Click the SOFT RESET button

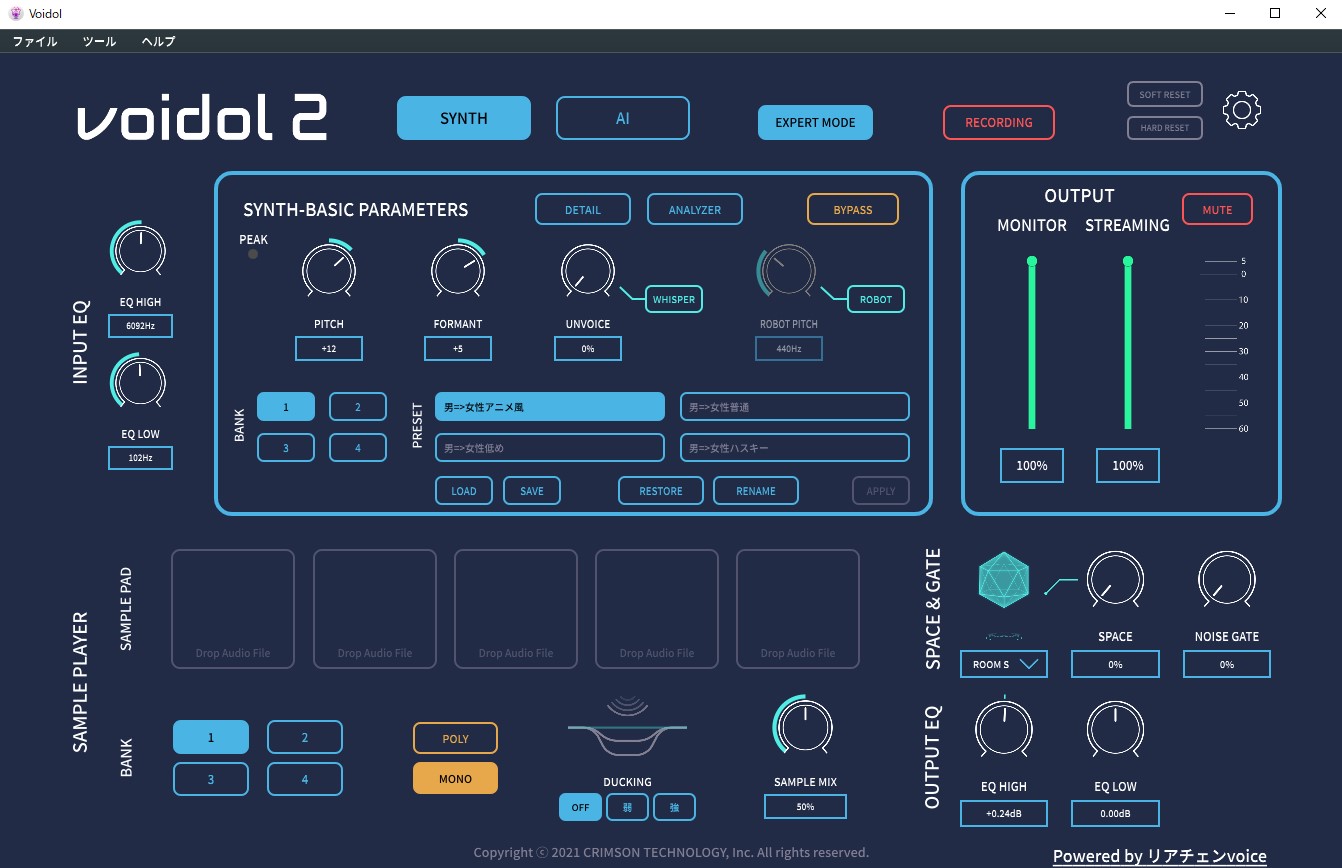[x=1165, y=95]
